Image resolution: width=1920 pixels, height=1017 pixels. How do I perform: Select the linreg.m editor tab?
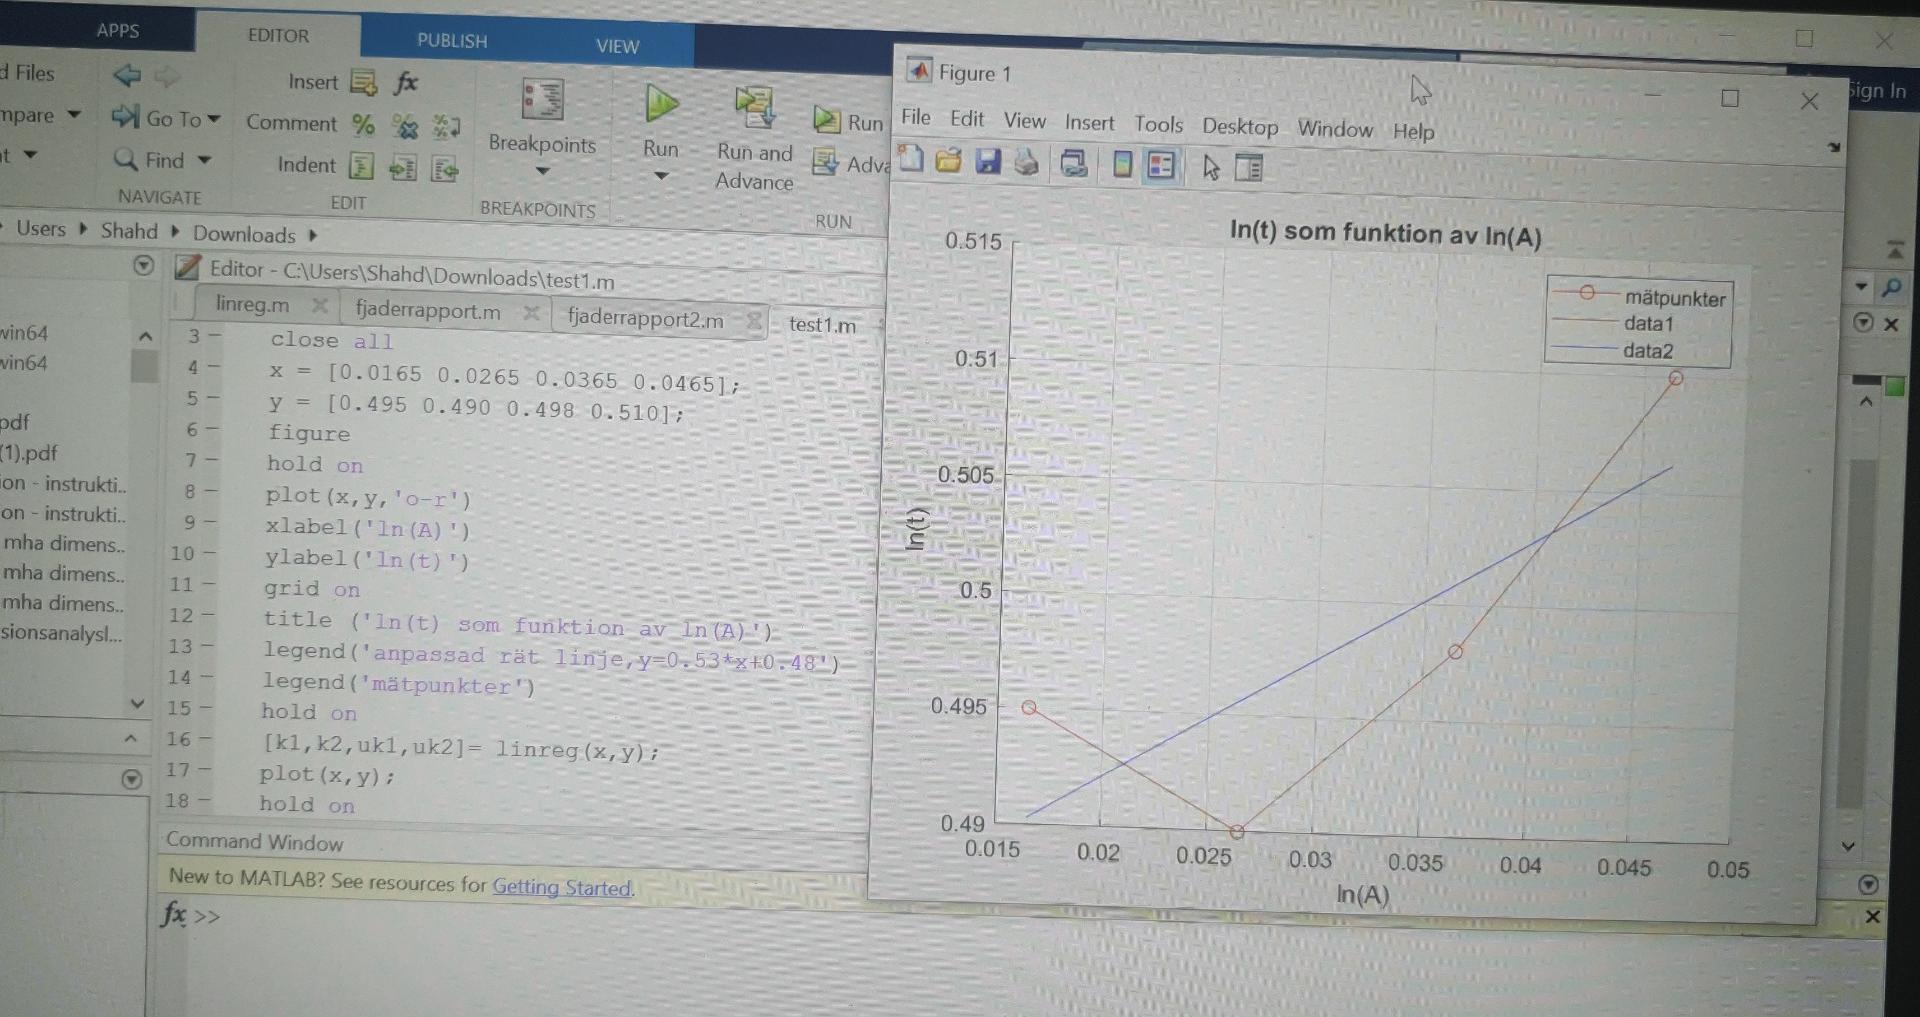click(x=252, y=305)
